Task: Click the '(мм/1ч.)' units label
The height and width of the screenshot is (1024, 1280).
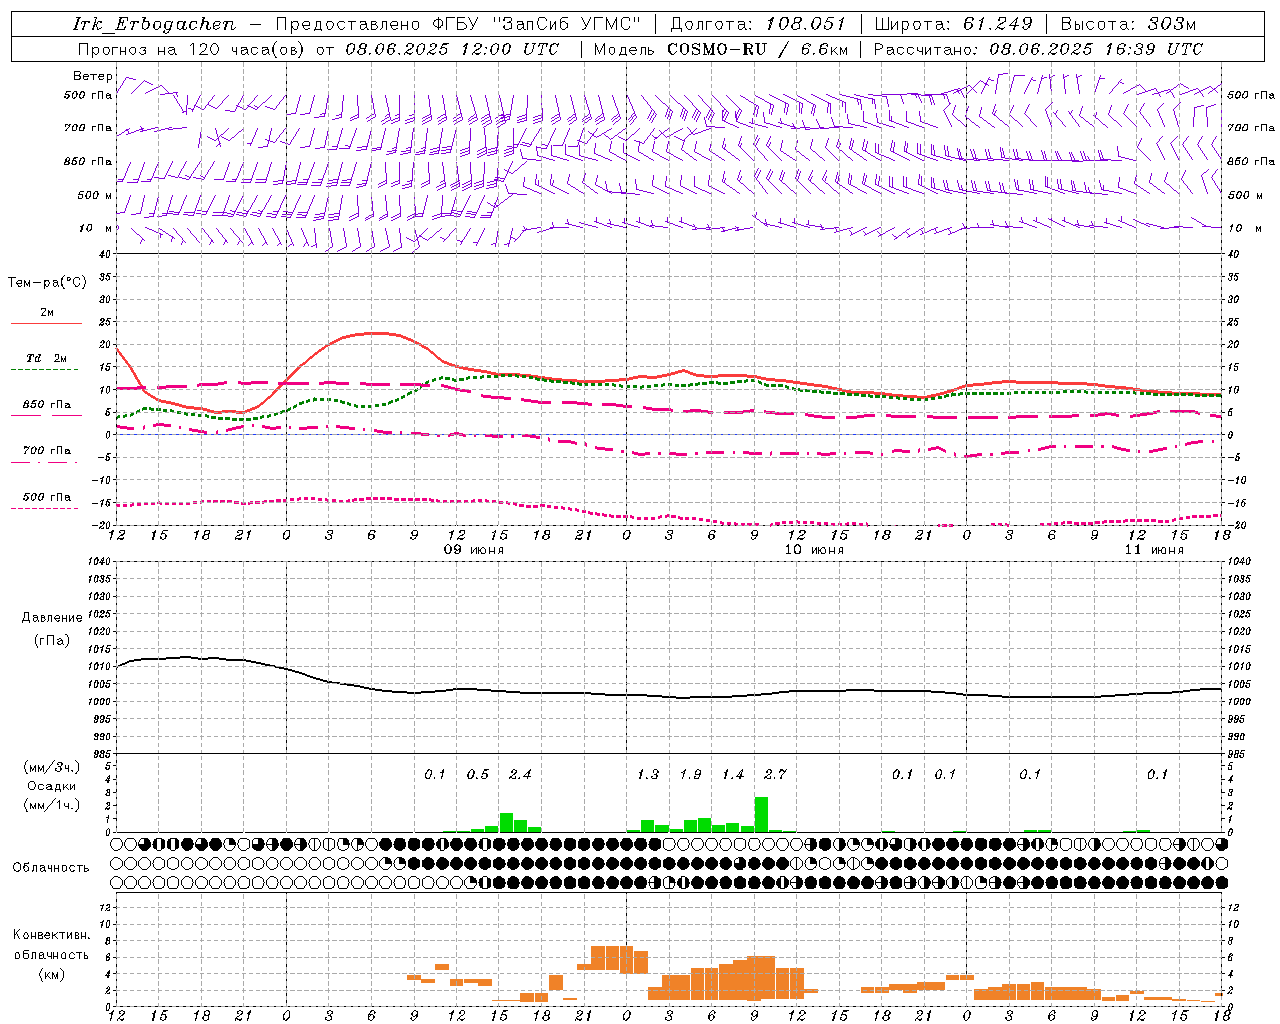Action: click(x=51, y=805)
